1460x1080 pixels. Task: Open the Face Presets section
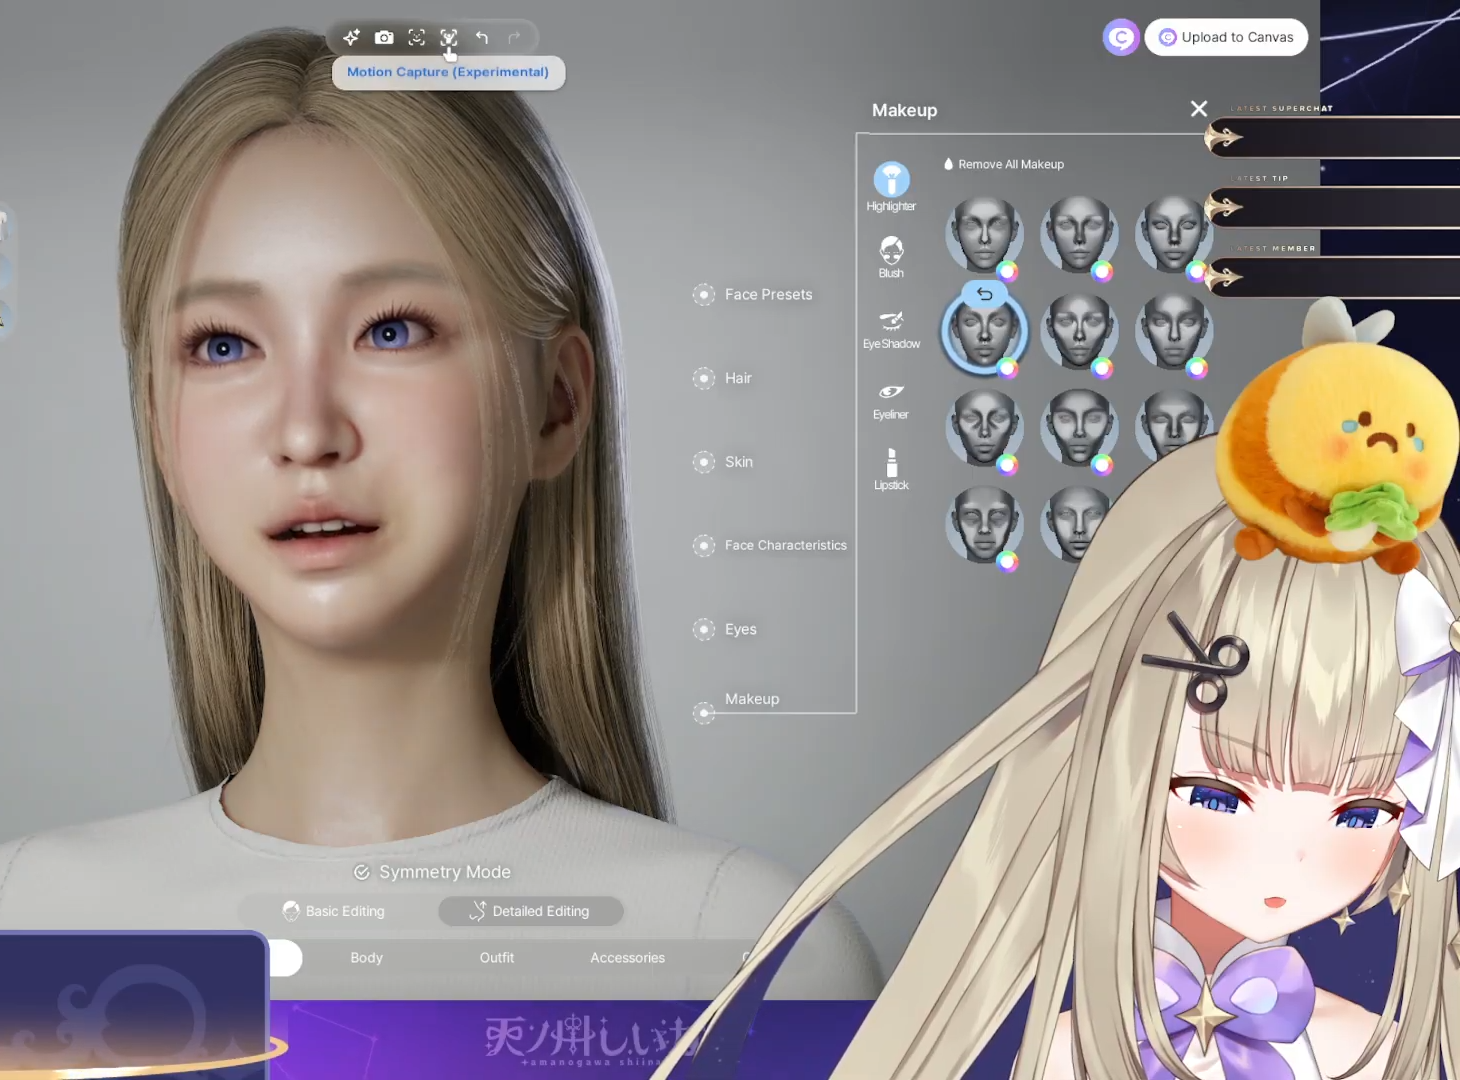(x=753, y=294)
